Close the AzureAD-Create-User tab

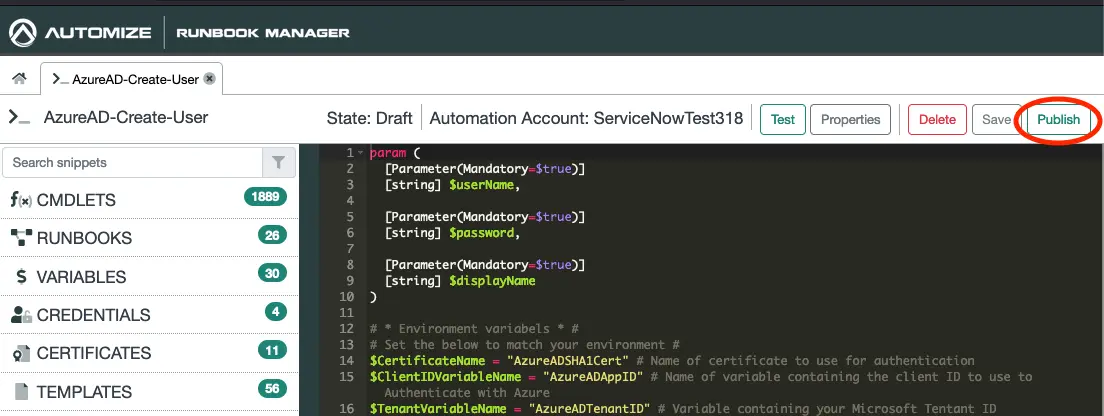(209, 79)
